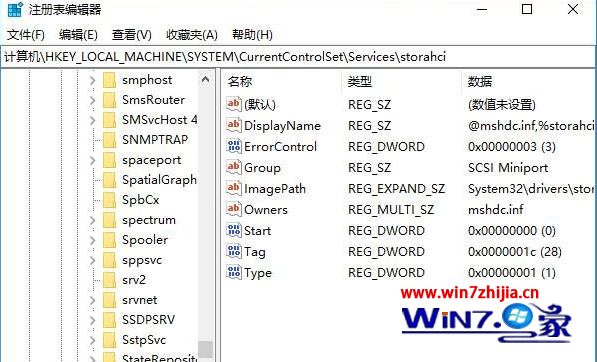This screenshot has width=597, height=362.
Task: Select the SSDPSRV folder icon
Action: [109, 320]
